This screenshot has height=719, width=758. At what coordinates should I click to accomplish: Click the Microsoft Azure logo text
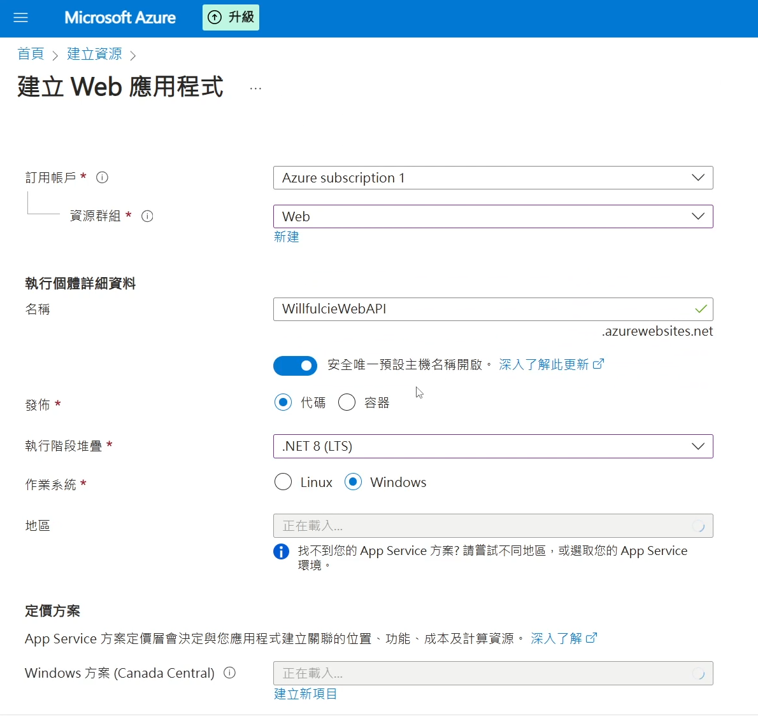tap(120, 18)
